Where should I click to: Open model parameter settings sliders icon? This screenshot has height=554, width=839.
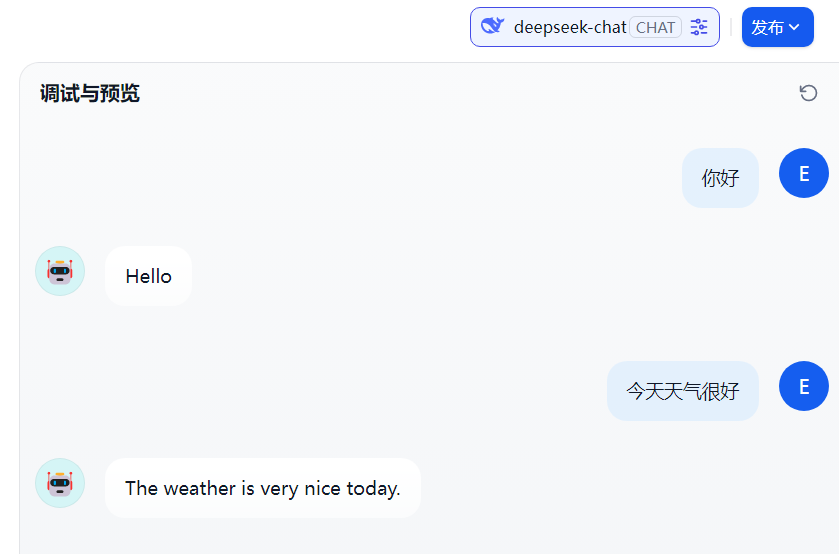699,27
